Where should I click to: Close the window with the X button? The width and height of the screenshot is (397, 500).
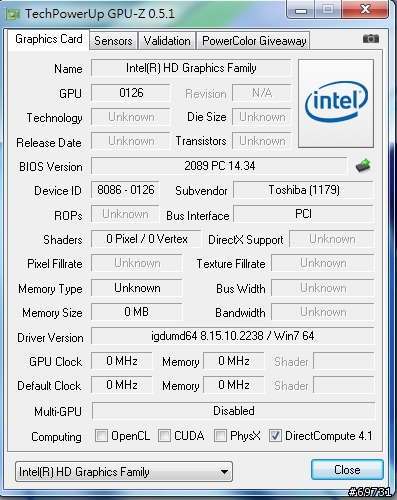coord(365,9)
